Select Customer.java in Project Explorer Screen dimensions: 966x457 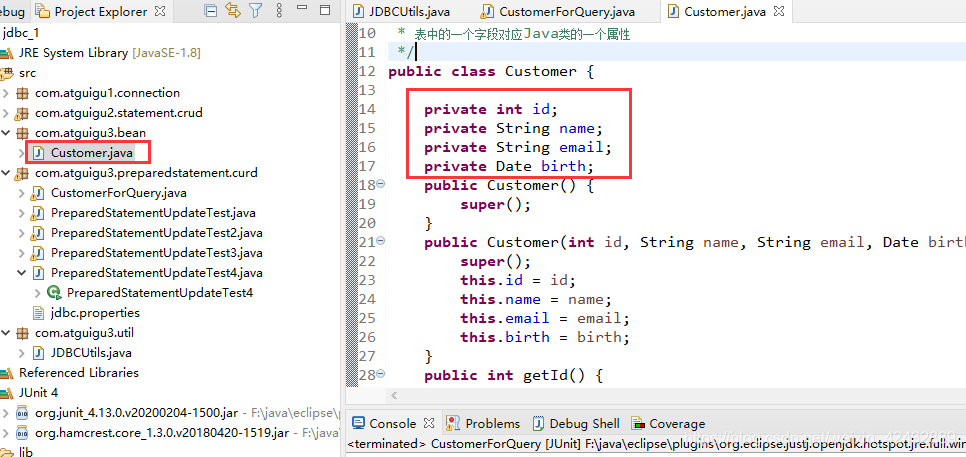coord(91,153)
